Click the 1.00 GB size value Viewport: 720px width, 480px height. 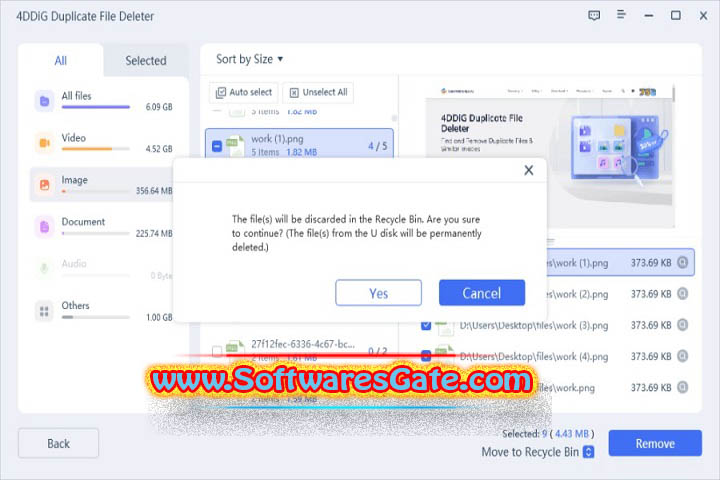click(x=159, y=317)
